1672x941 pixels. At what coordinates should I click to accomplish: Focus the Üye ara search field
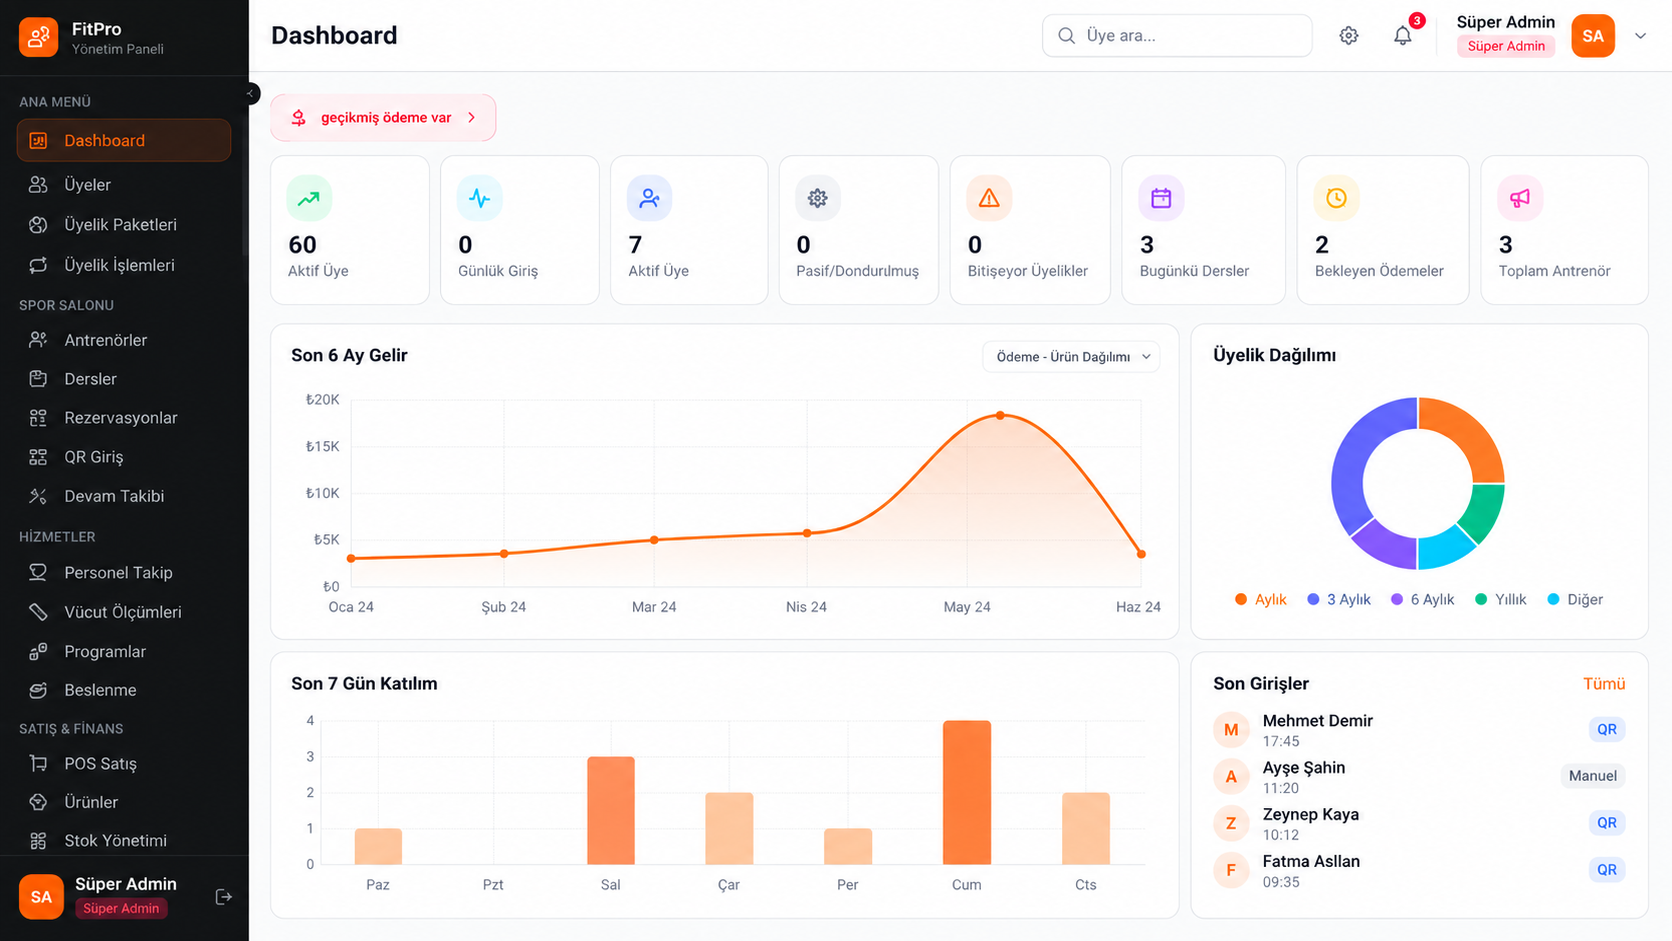pos(1177,36)
